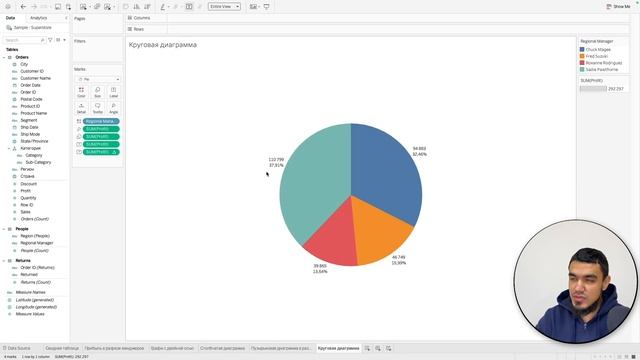Open dropdown arrow next to new worksheet icon
This screenshot has width=640, height=360.
pyautogui.click(x=89, y=7)
